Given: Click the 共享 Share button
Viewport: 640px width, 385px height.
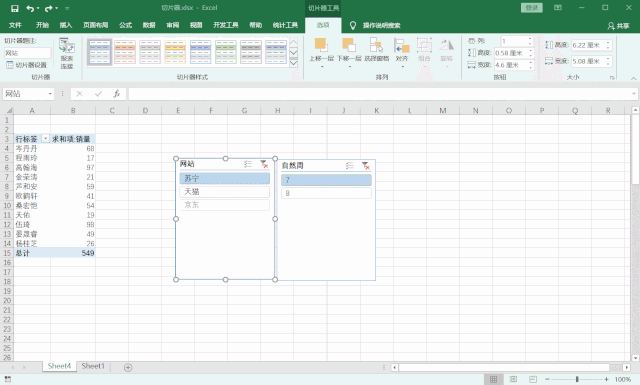Looking at the screenshot, I should click(x=618, y=26).
